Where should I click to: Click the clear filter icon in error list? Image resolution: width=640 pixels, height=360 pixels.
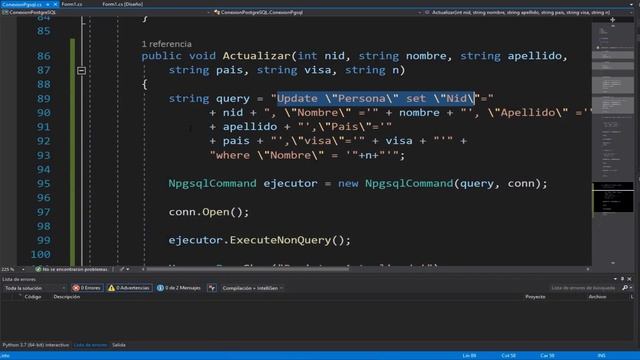pyautogui.click(x=211, y=288)
